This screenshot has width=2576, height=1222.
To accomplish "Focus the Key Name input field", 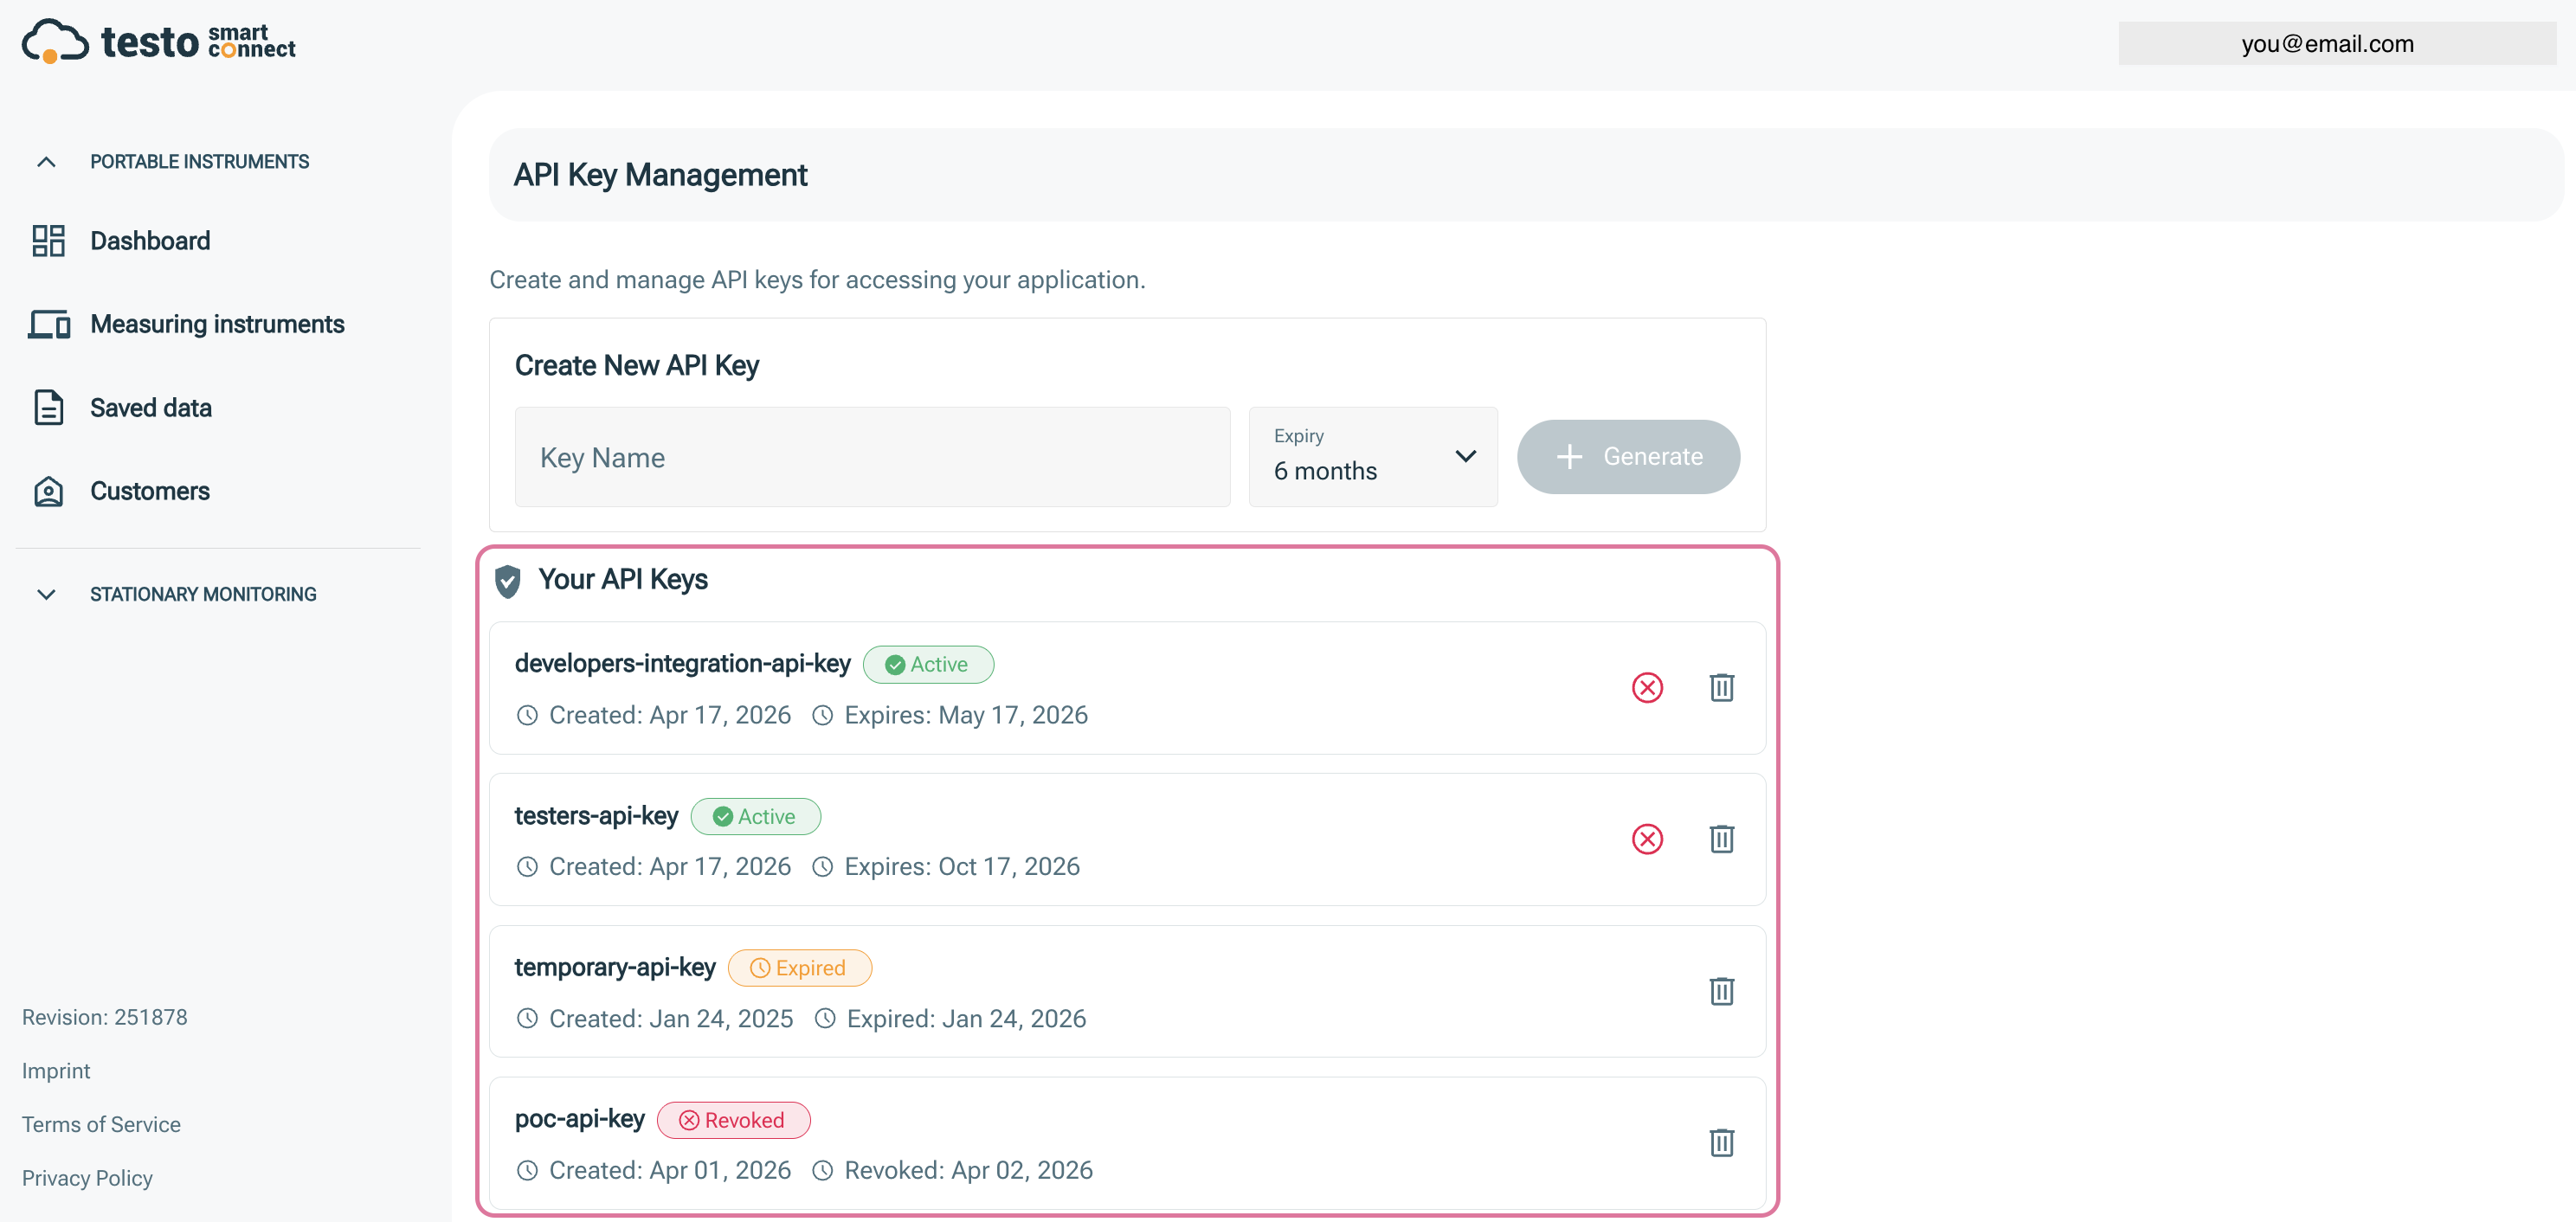I will [872, 457].
